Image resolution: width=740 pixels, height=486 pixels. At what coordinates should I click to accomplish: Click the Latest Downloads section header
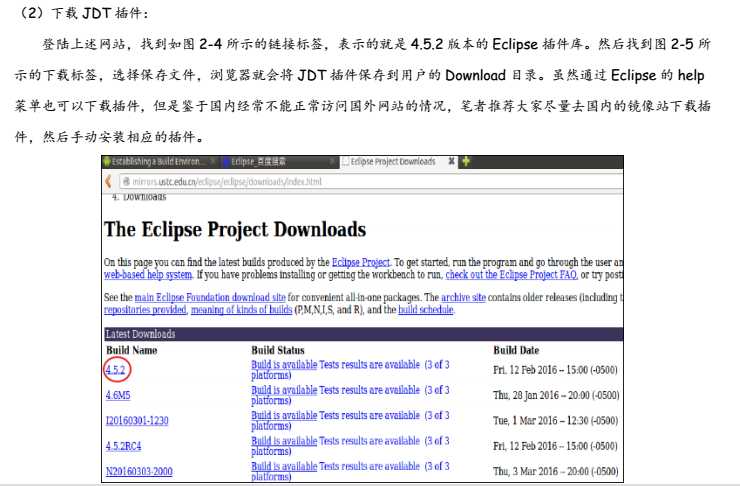pyautogui.click(x=363, y=334)
